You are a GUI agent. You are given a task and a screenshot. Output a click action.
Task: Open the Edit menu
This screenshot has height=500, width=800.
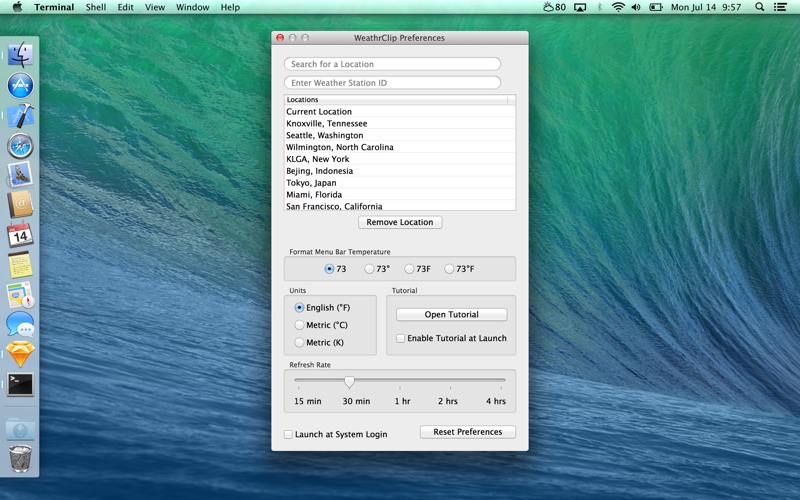[x=126, y=7]
